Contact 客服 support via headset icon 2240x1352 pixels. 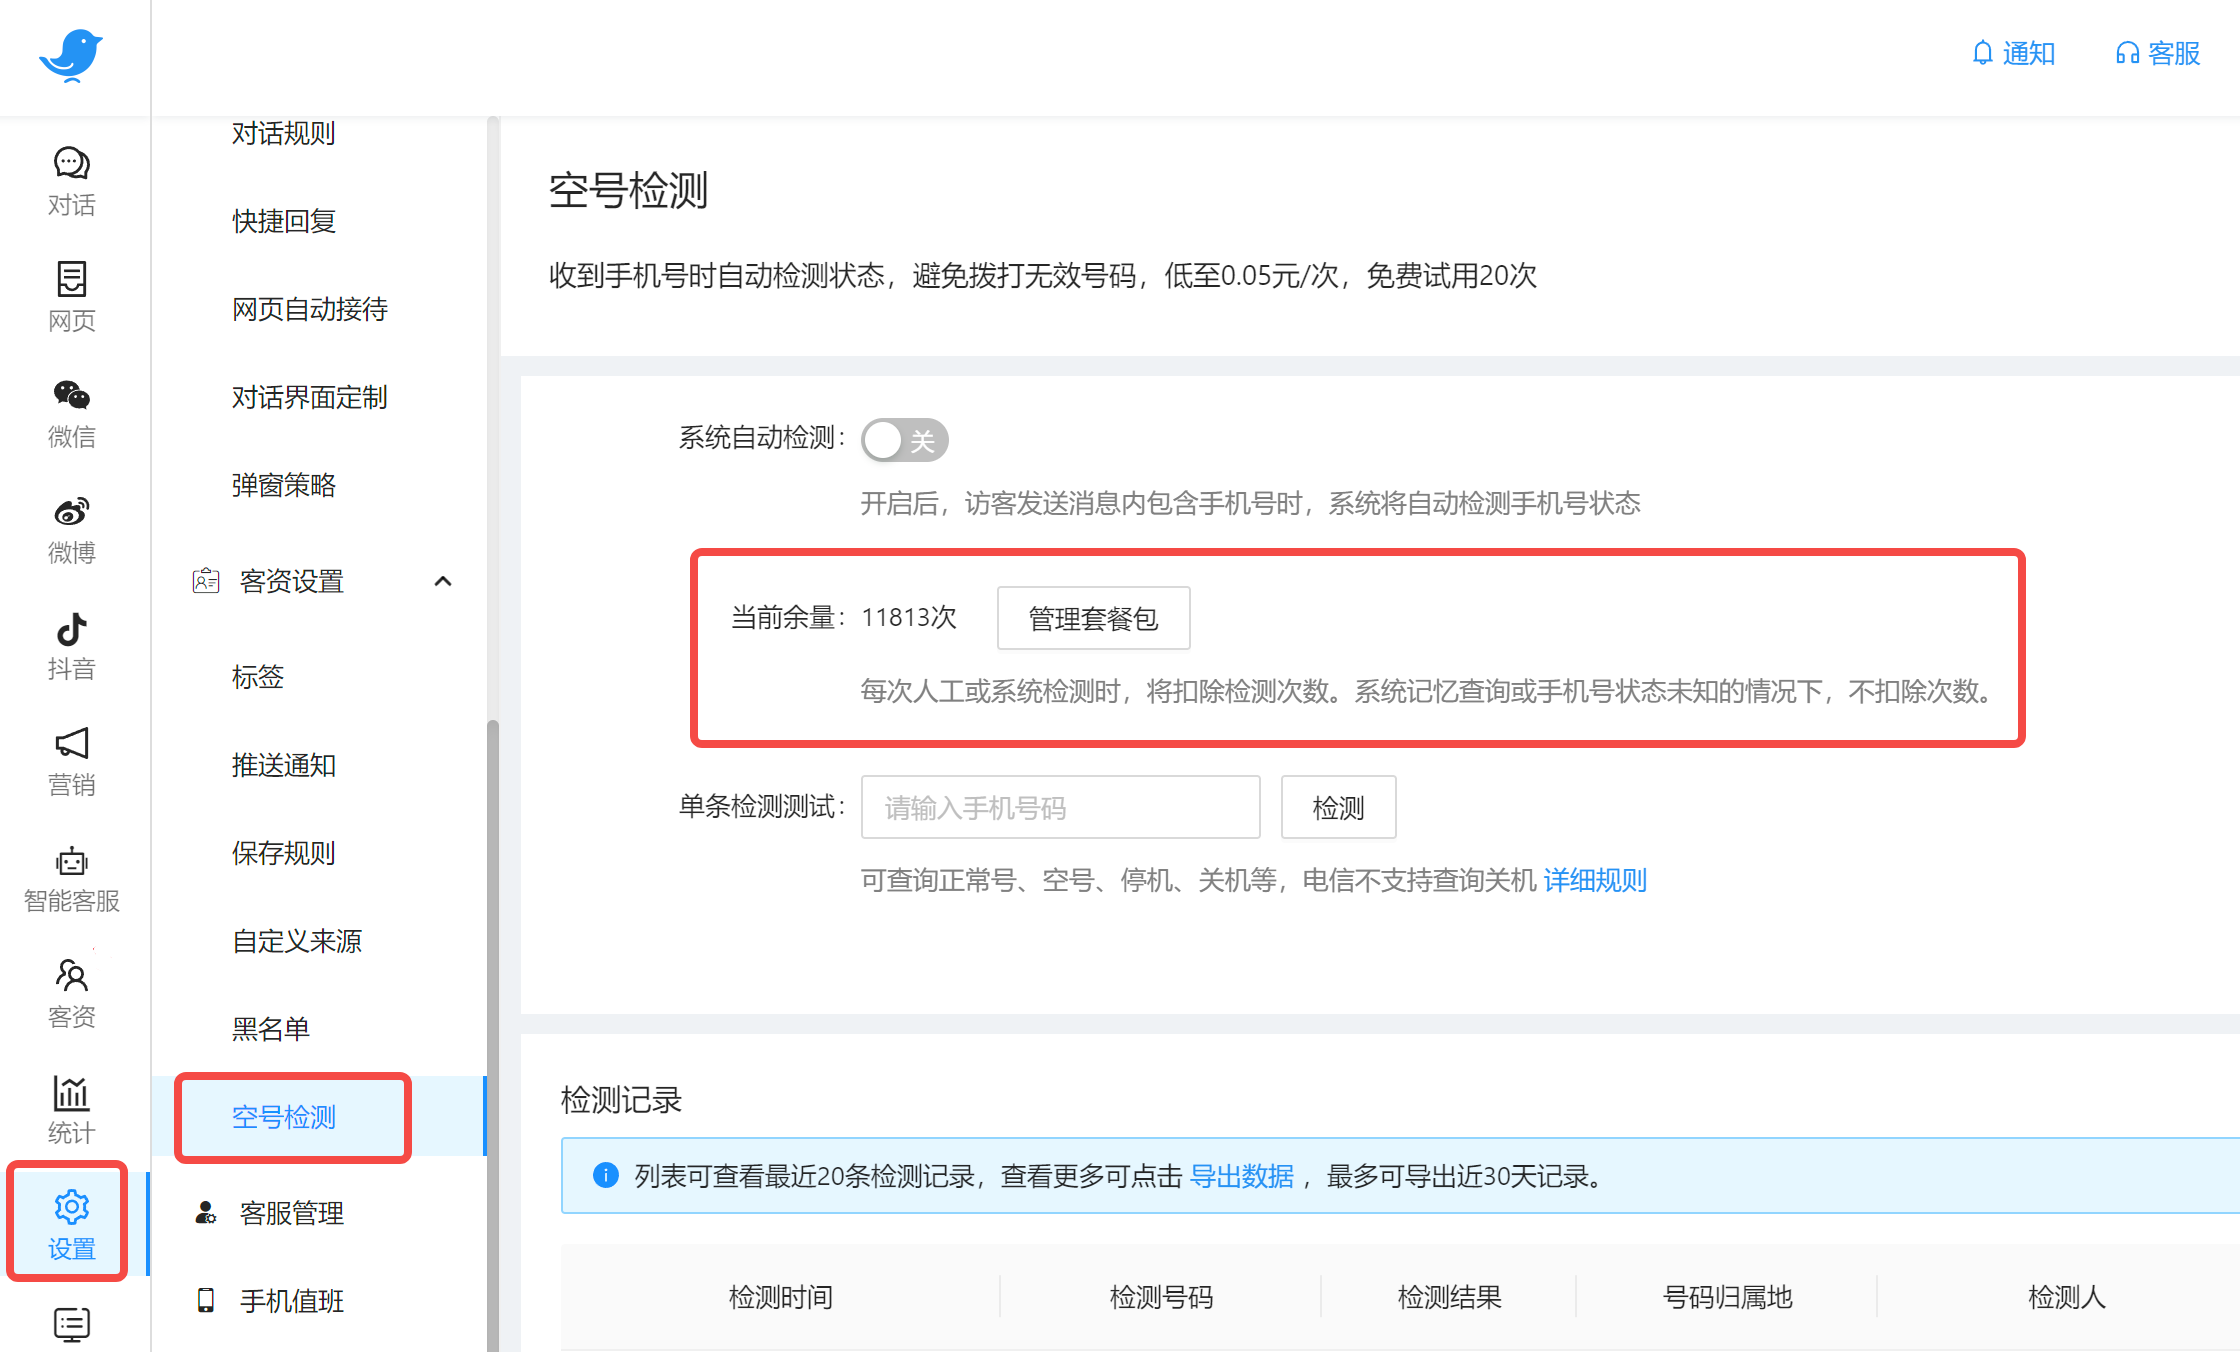(x=2155, y=53)
